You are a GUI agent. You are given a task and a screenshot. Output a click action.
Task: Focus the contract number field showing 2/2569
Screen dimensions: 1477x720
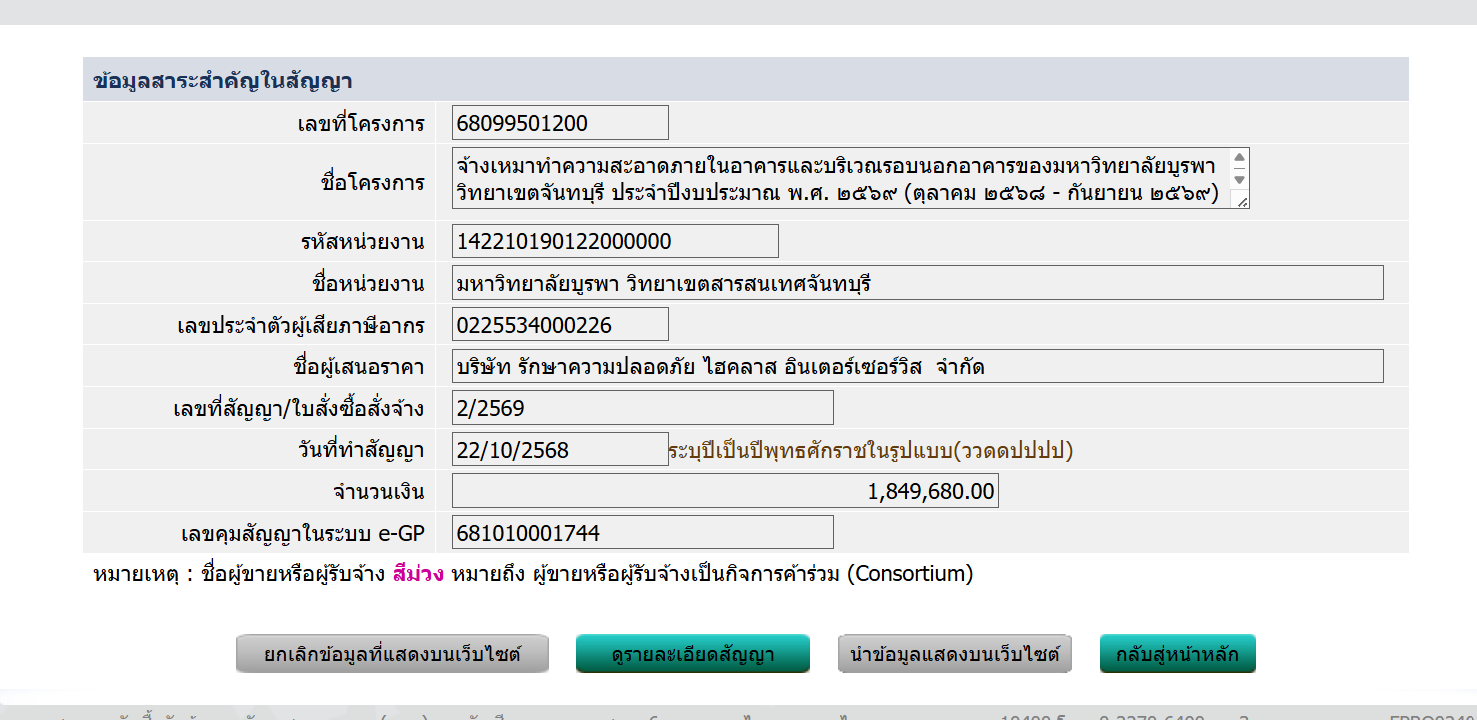pyautogui.click(x=642, y=408)
